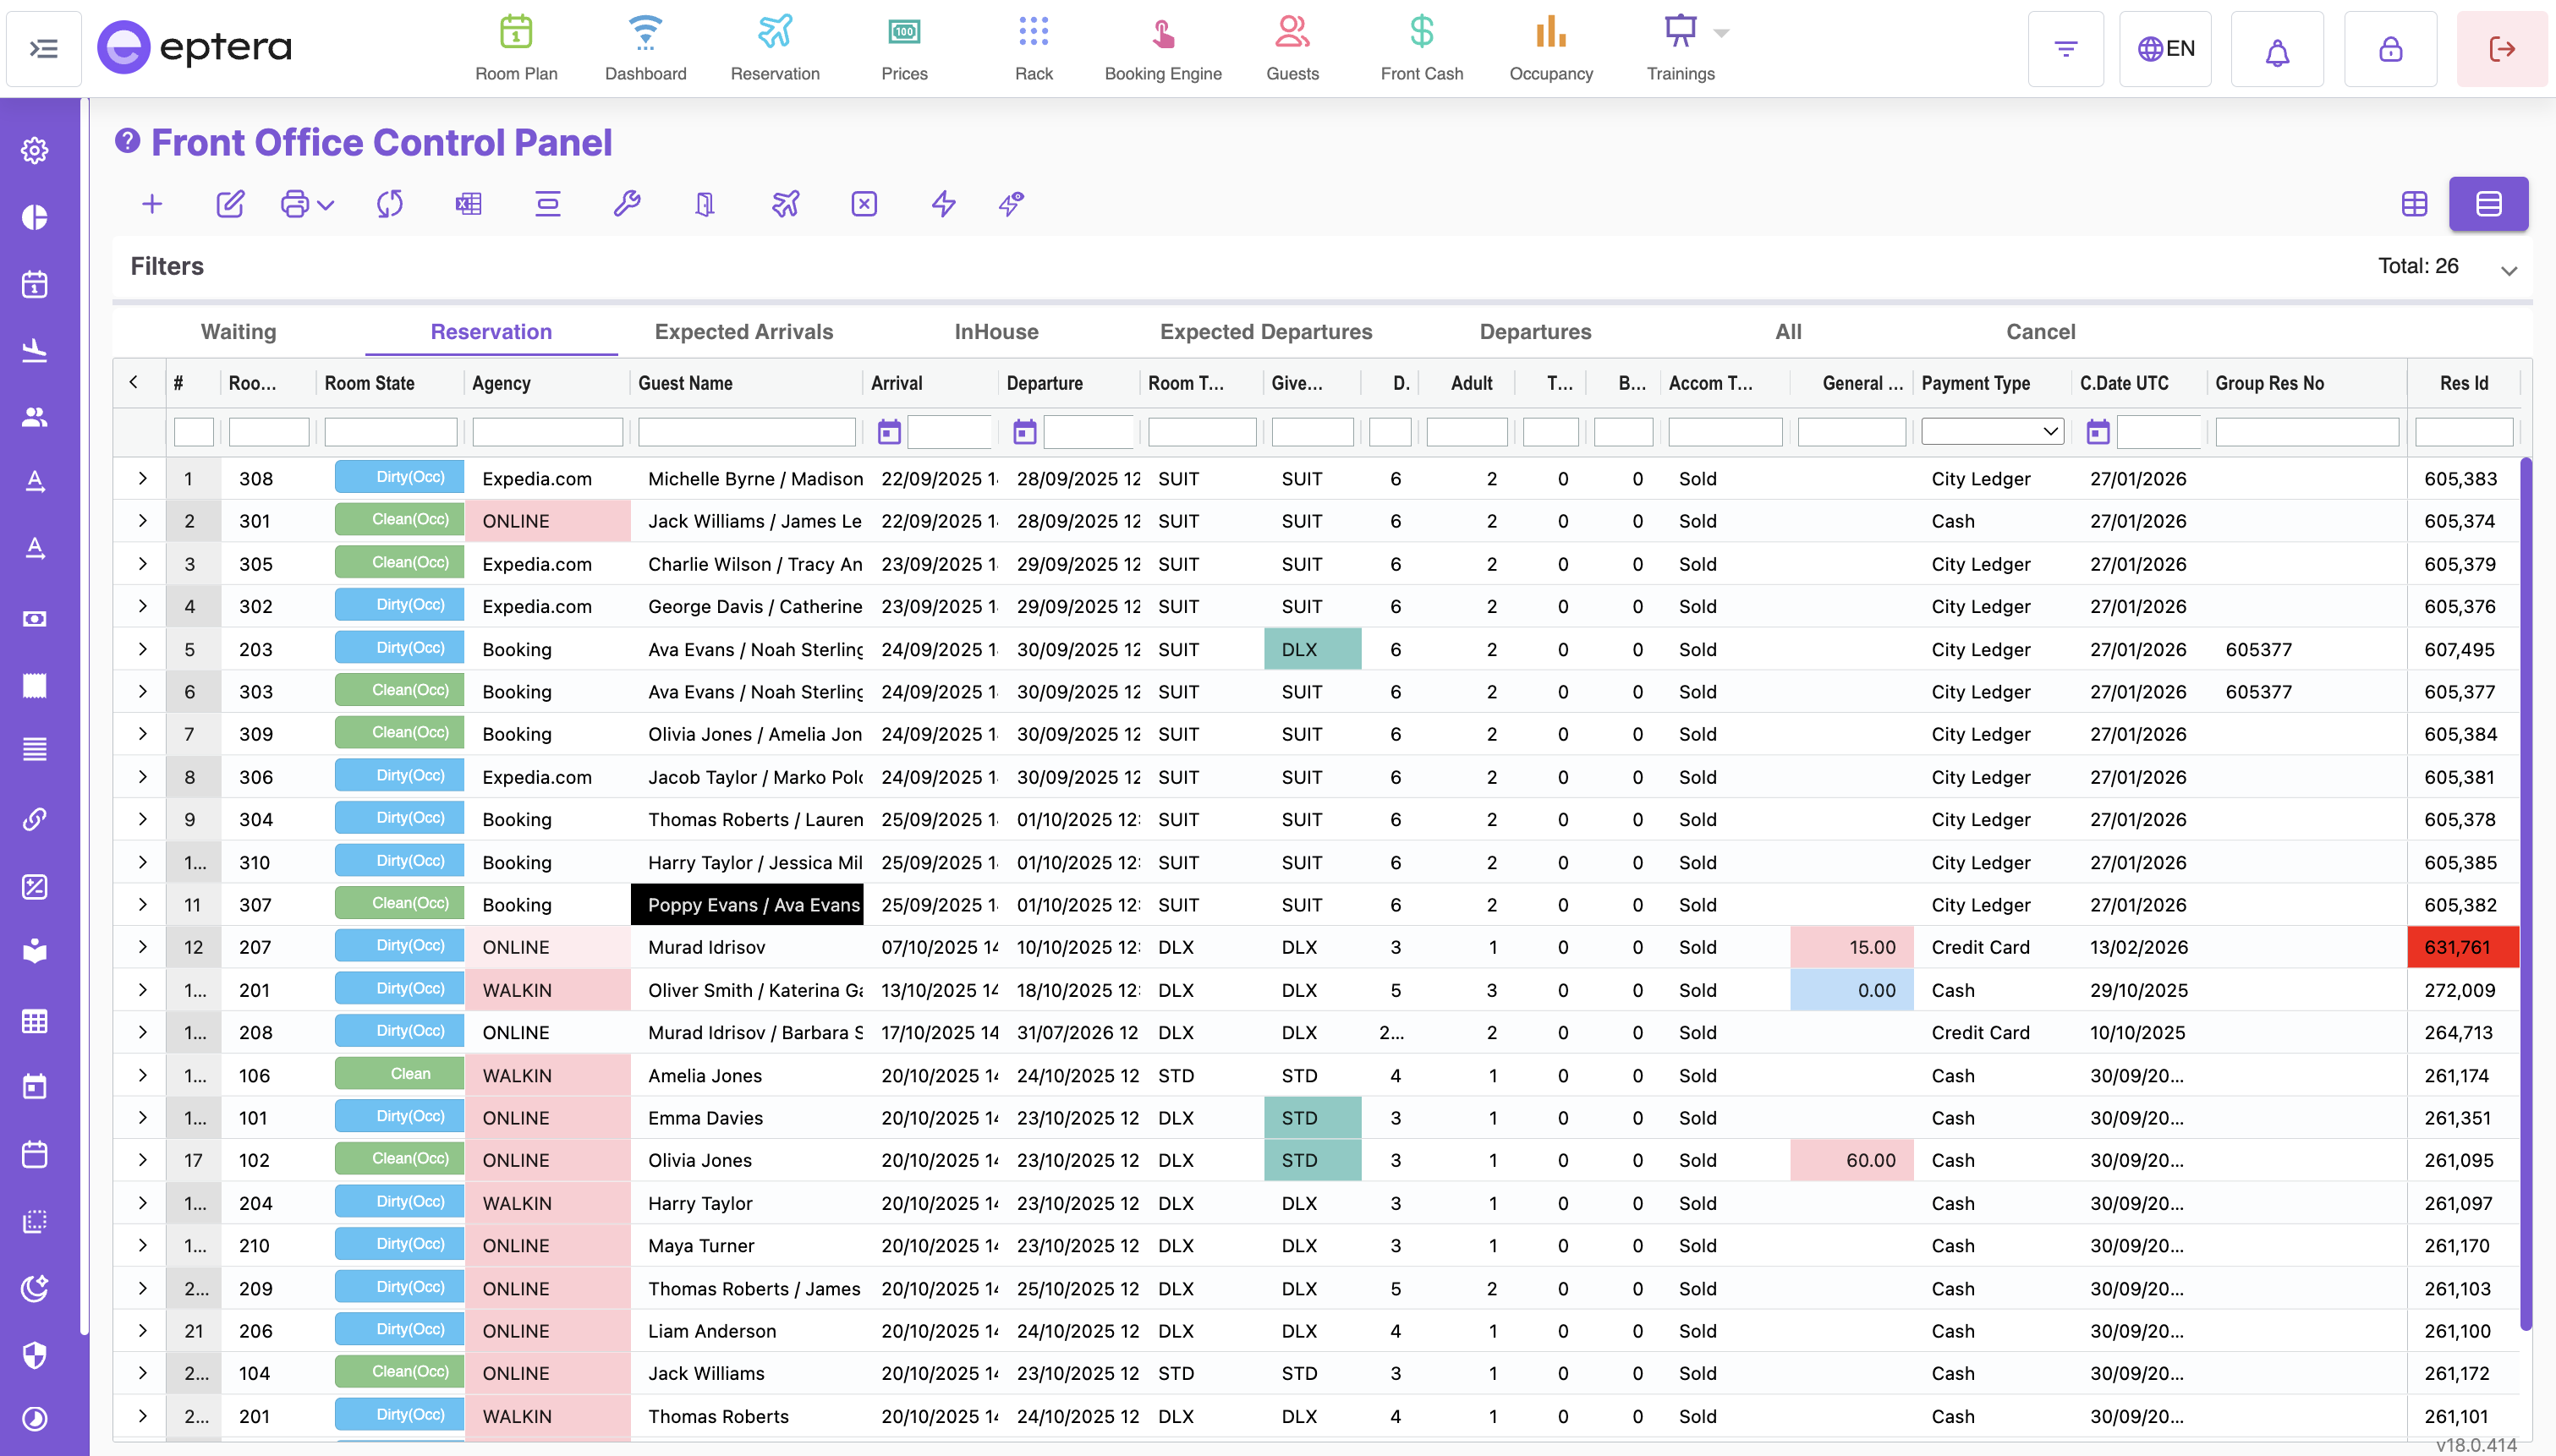
Task: Open the Departure date picker calendar
Action: pos(1024,432)
